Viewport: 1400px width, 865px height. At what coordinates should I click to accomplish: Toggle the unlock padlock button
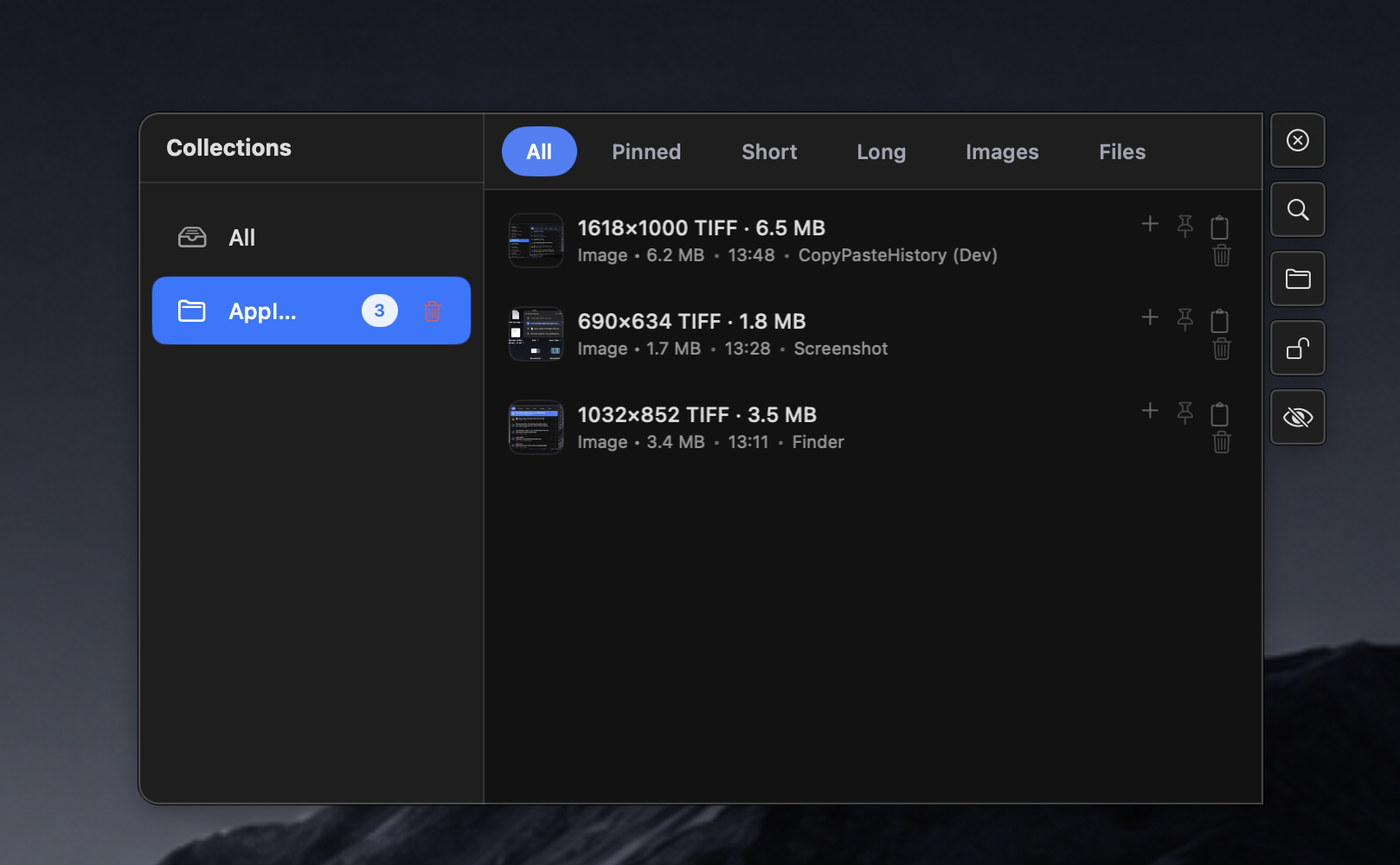1298,347
